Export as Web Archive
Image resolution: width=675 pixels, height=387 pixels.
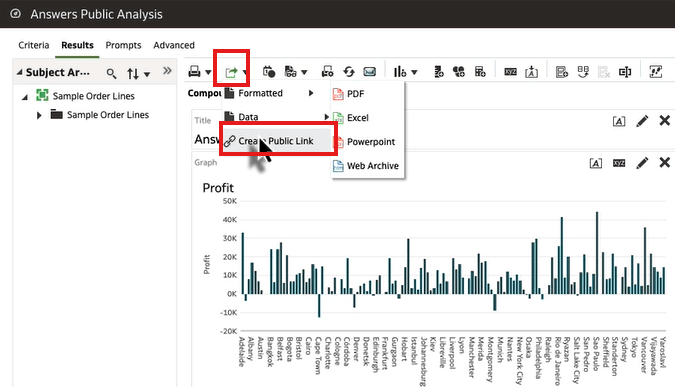[x=368, y=166]
